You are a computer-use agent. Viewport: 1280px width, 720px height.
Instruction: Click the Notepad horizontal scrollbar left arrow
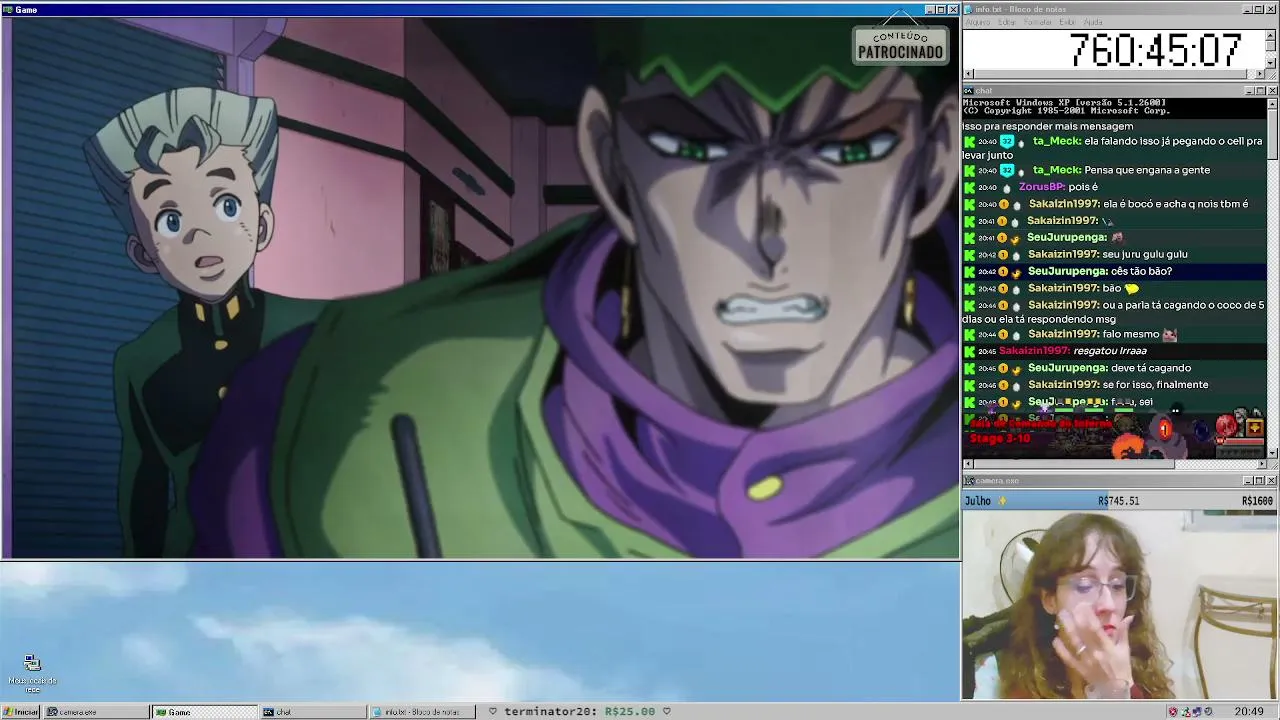point(968,74)
